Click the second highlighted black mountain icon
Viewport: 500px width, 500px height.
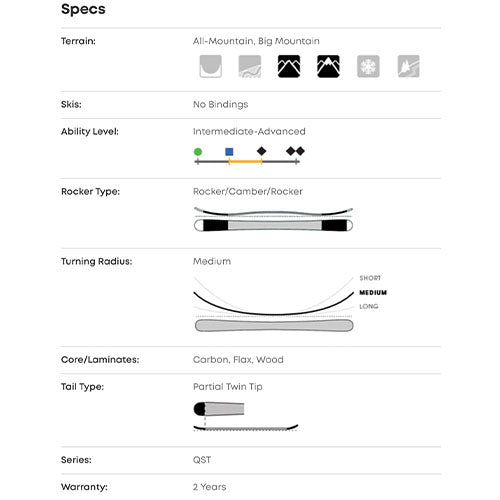point(328,66)
